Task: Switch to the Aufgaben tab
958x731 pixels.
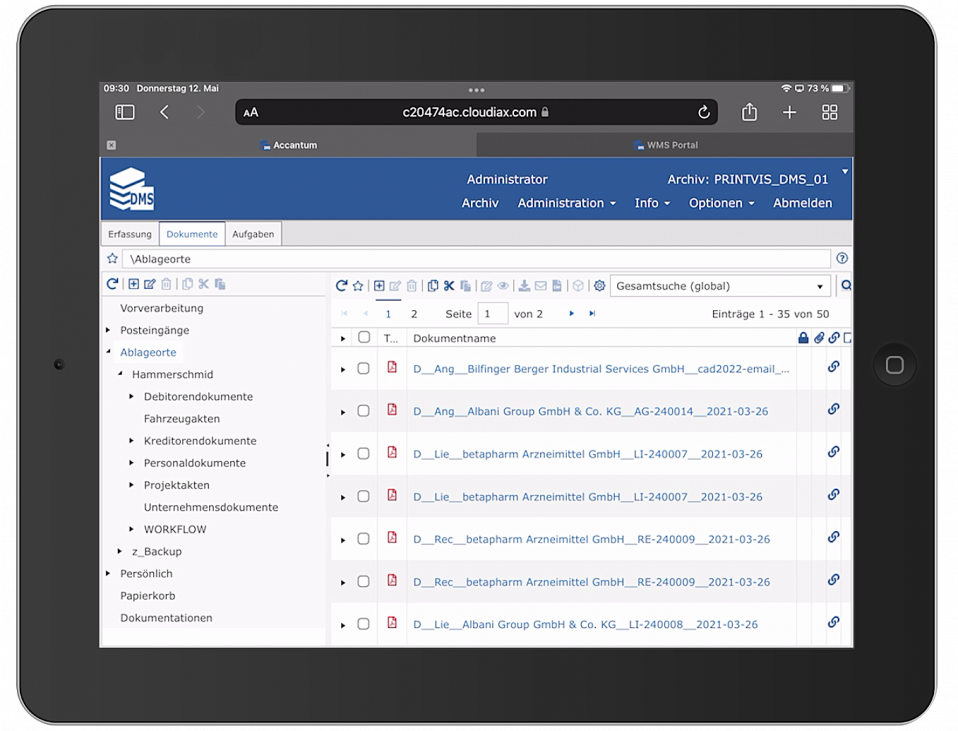Action: tap(253, 234)
